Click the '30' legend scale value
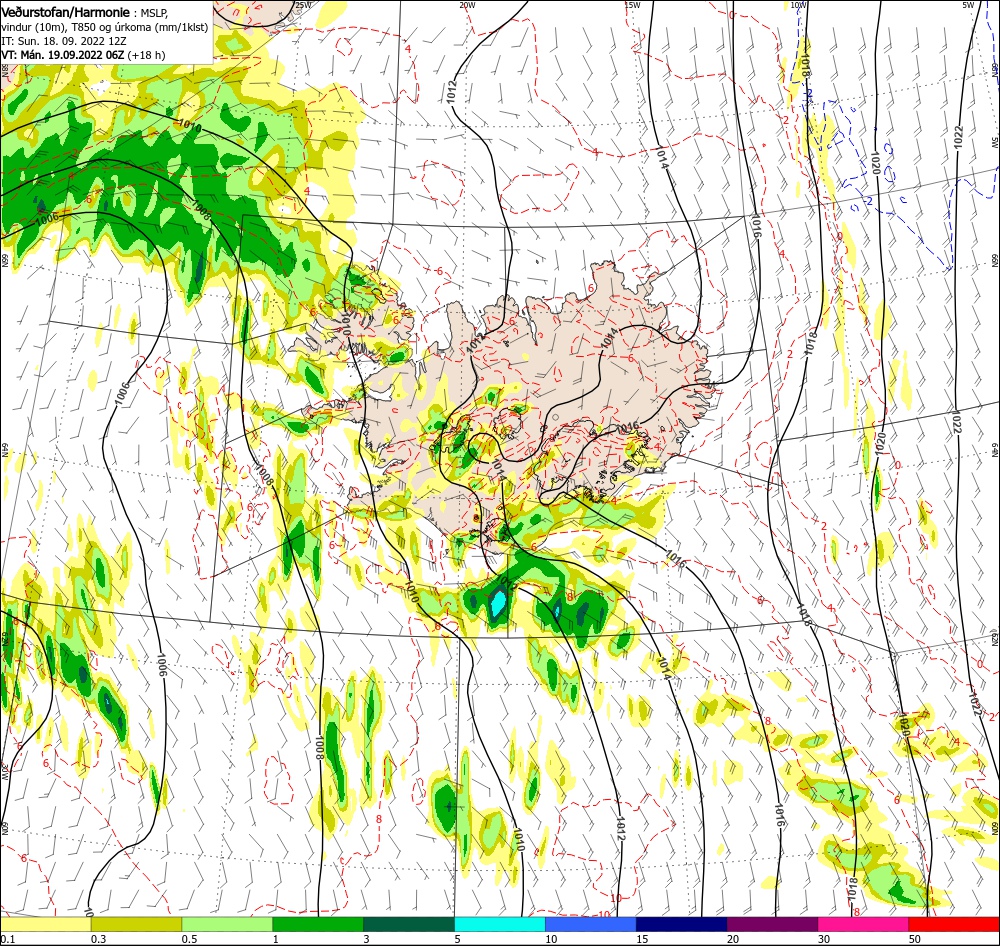The height and width of the screenshot is (946, 1000). point(824,939)
